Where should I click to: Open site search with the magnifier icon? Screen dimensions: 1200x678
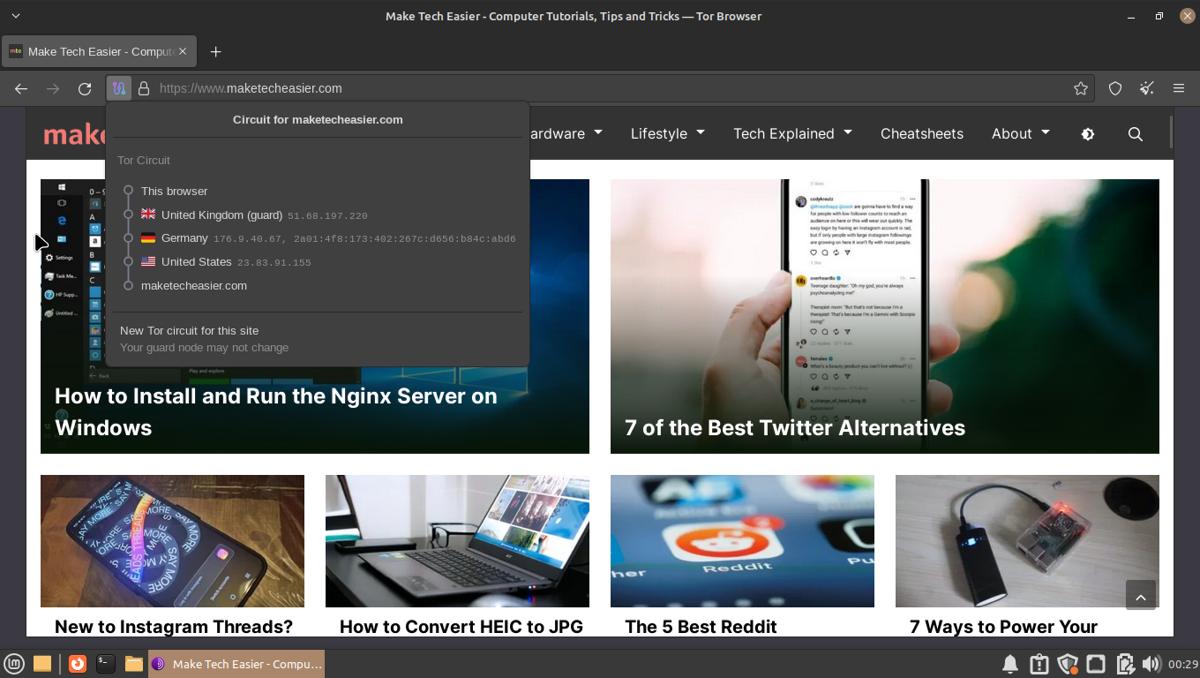[x=1135, y=133]
